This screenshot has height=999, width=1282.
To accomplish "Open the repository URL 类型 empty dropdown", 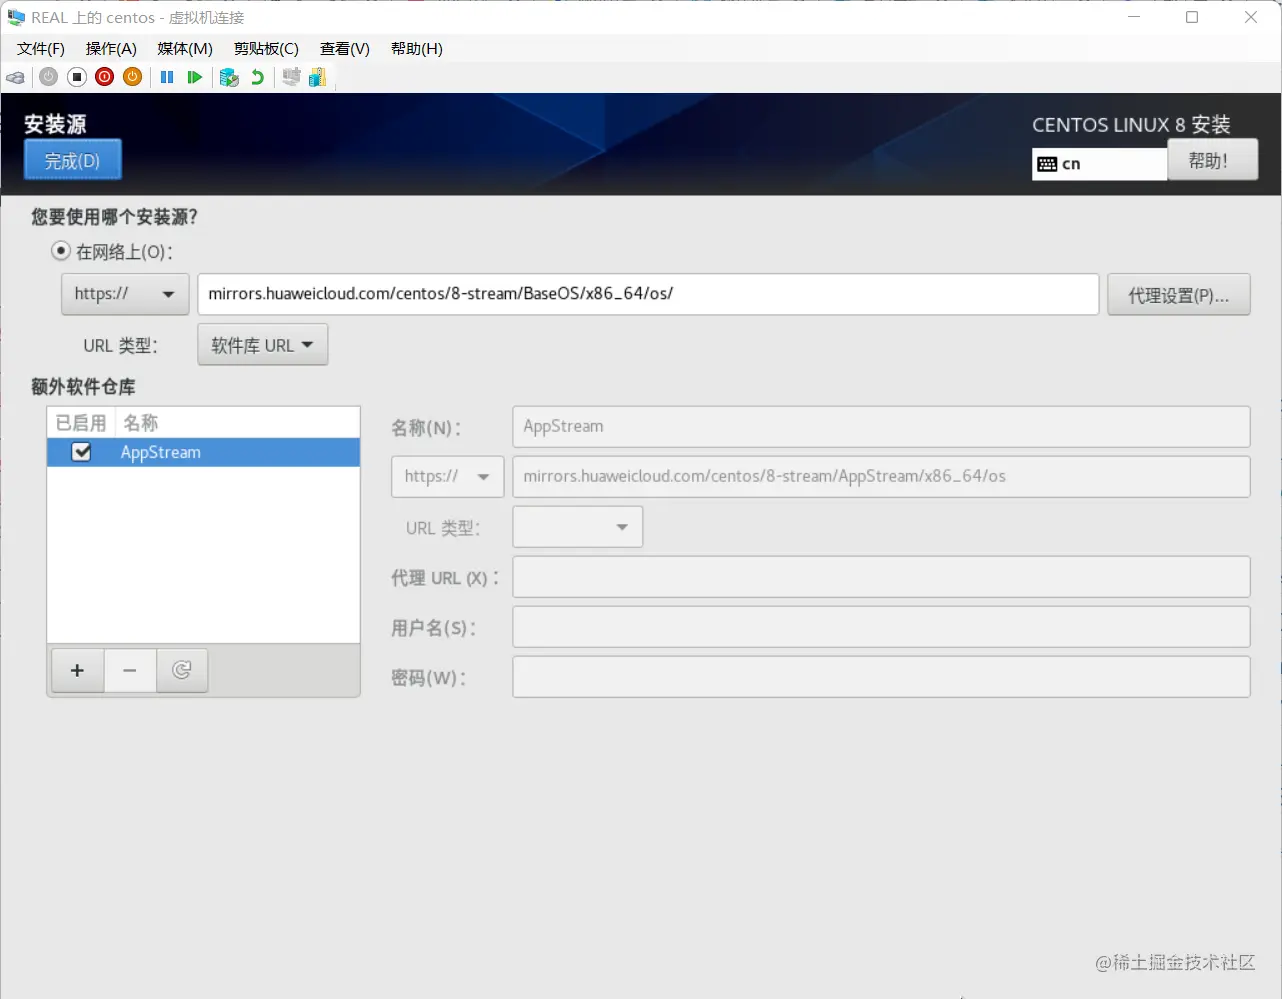I will coord(578,527).
